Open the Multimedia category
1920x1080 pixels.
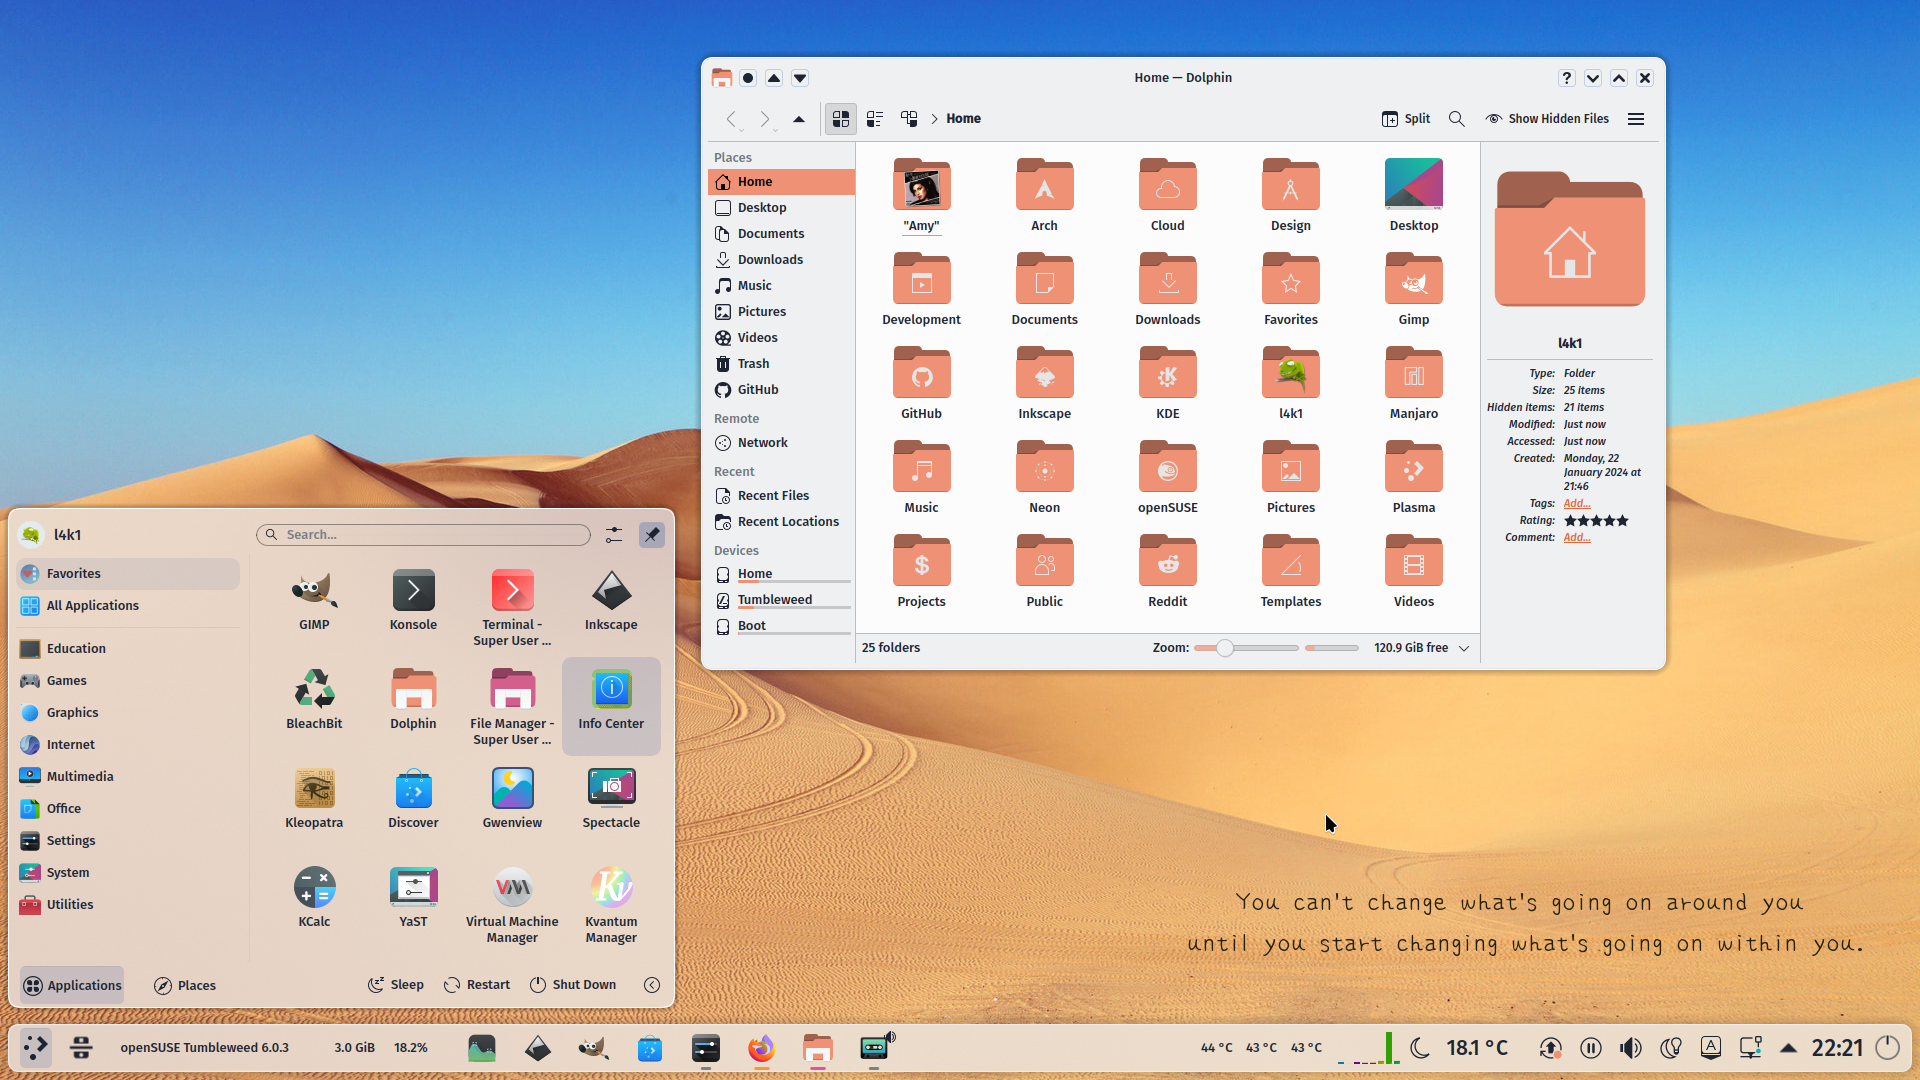128,777
